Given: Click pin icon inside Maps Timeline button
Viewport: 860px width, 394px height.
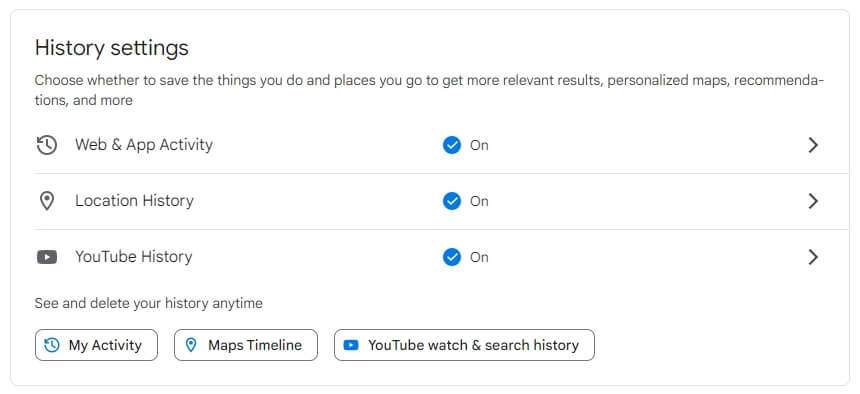Looking at the screenshot, I should (191, 345).
